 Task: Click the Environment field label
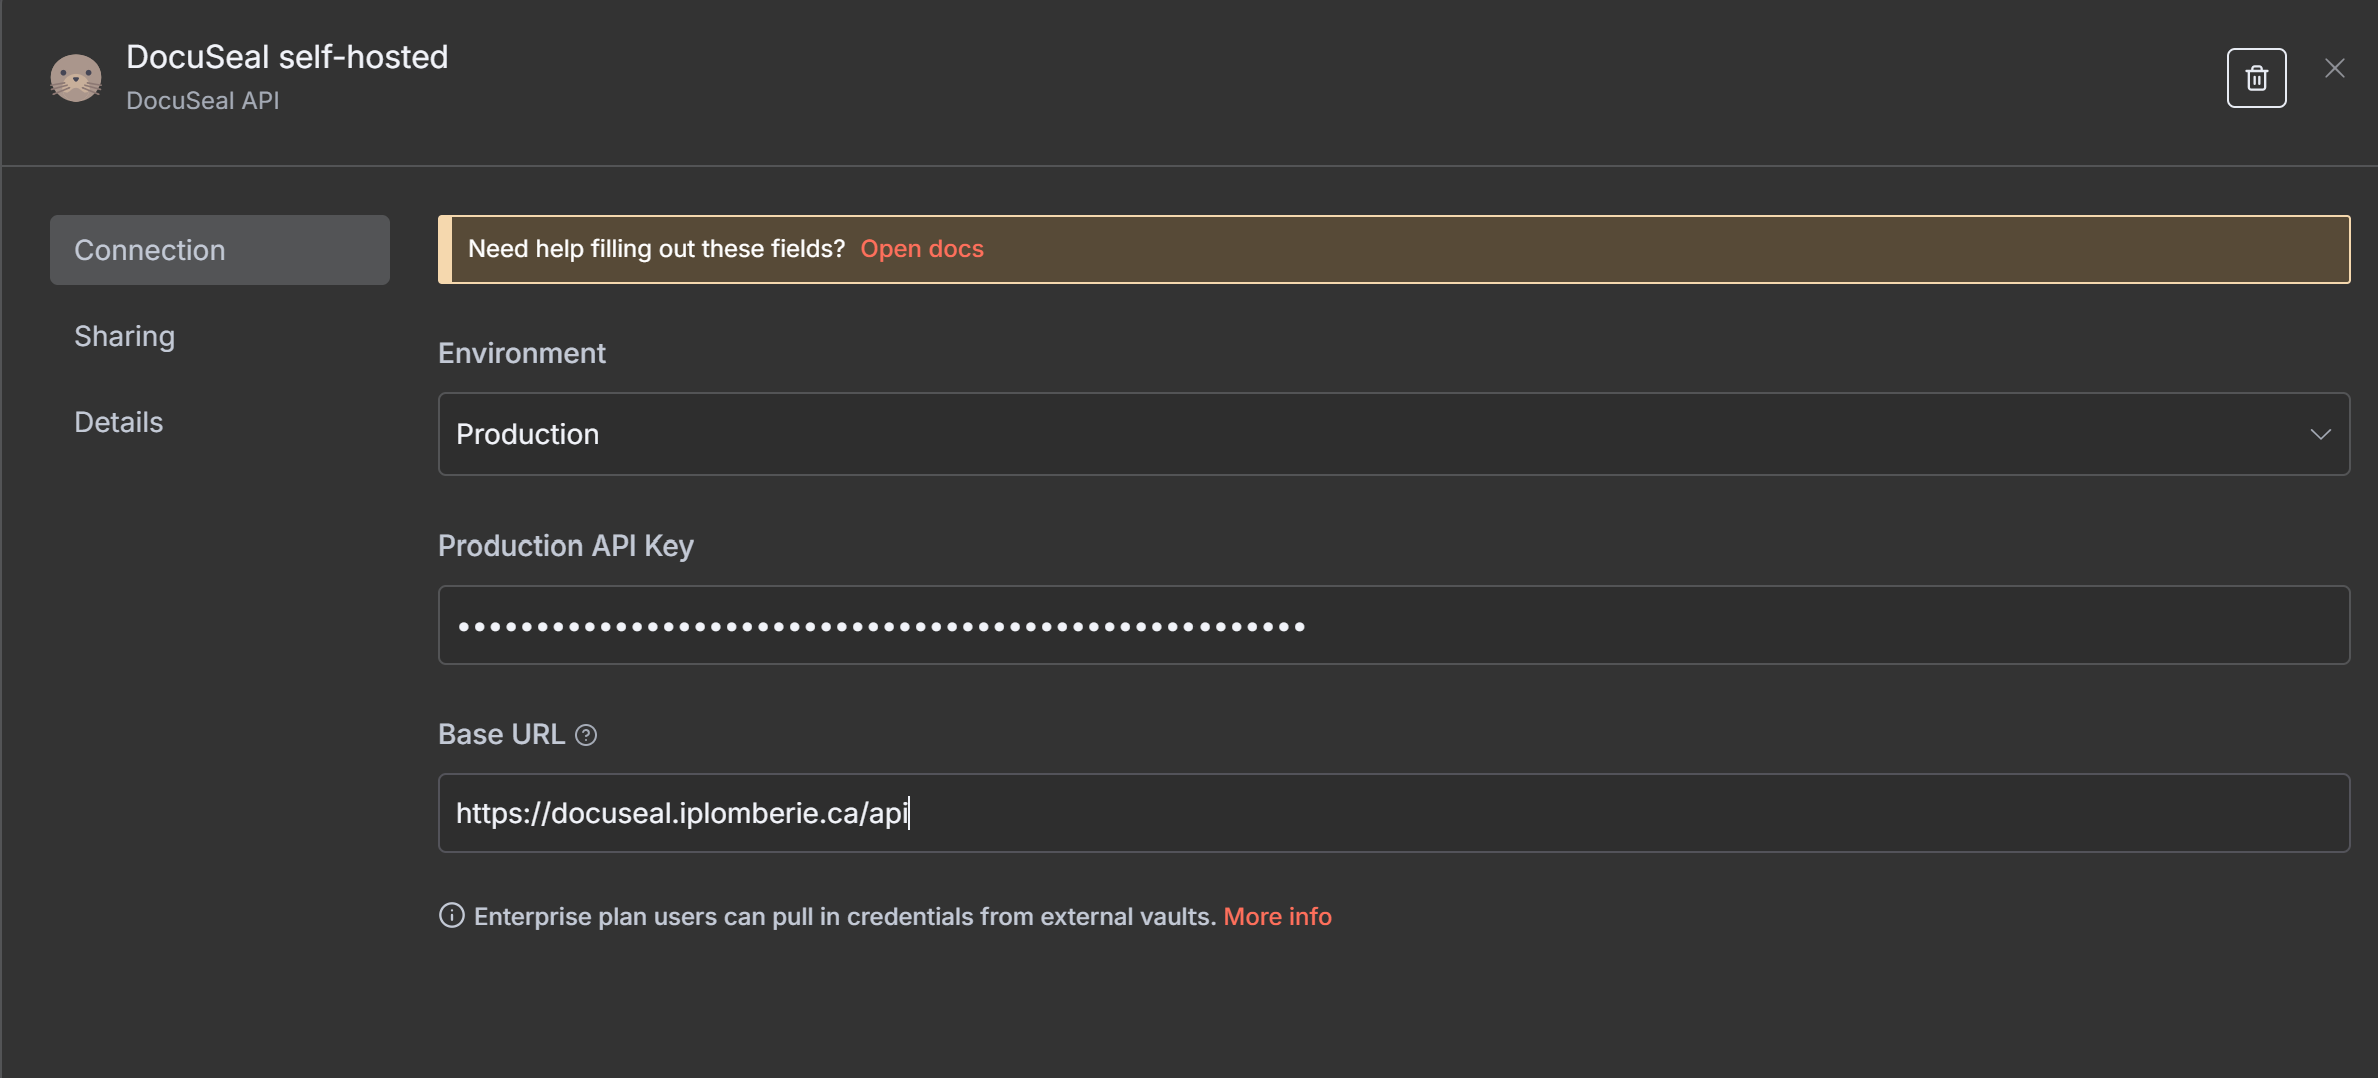coord(522,353)
